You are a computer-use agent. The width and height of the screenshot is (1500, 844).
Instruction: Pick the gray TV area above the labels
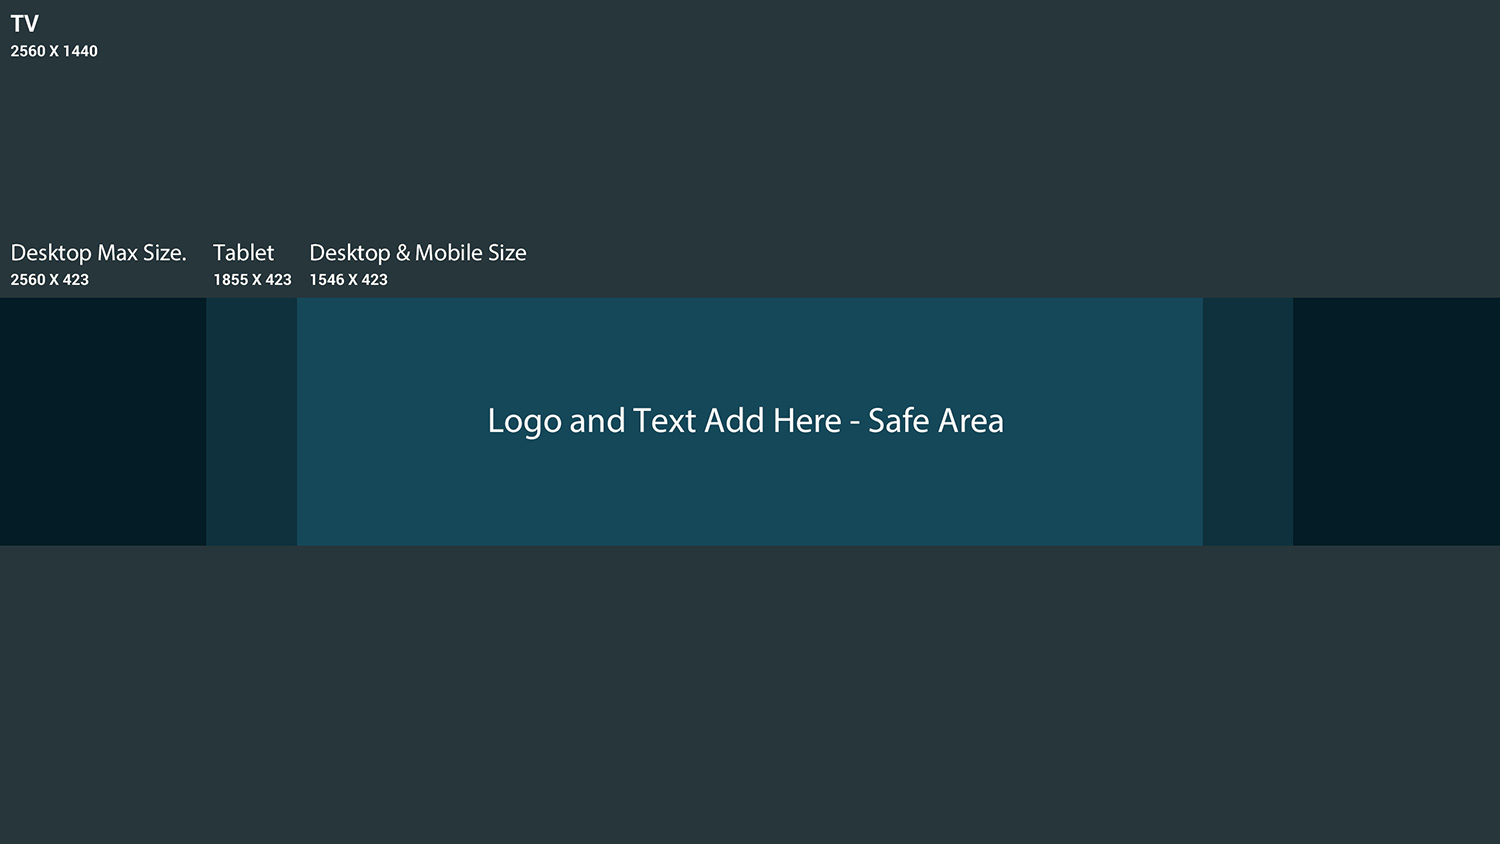pos(750,130)
